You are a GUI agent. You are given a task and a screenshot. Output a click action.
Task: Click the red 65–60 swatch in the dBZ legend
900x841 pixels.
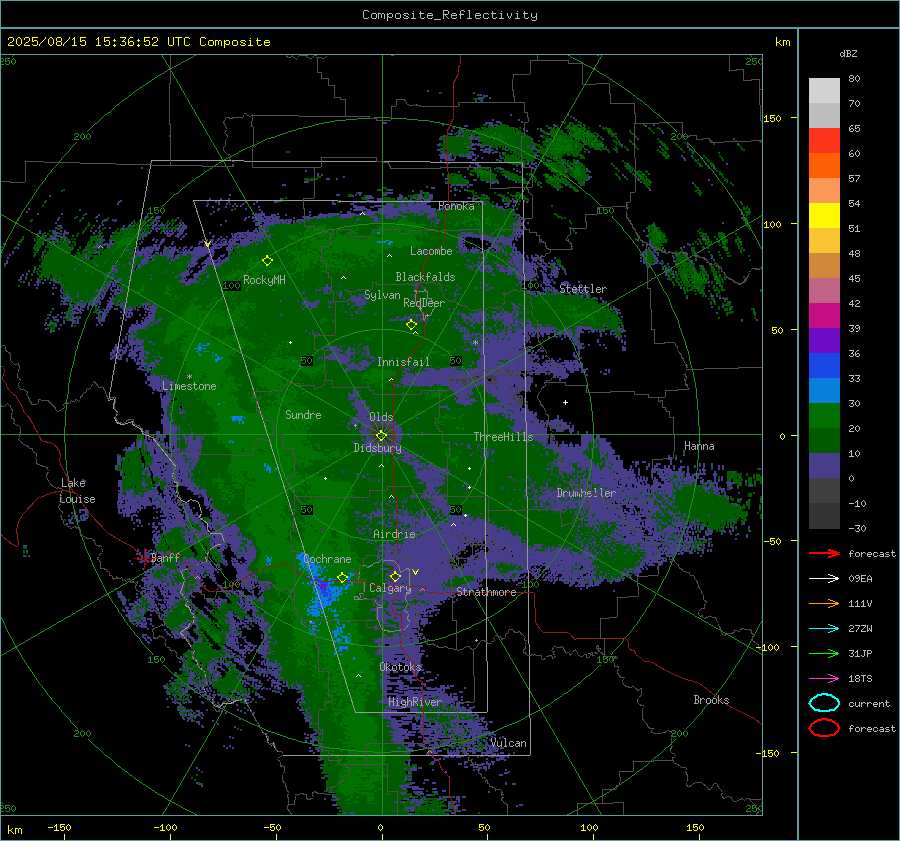(824, 141)
